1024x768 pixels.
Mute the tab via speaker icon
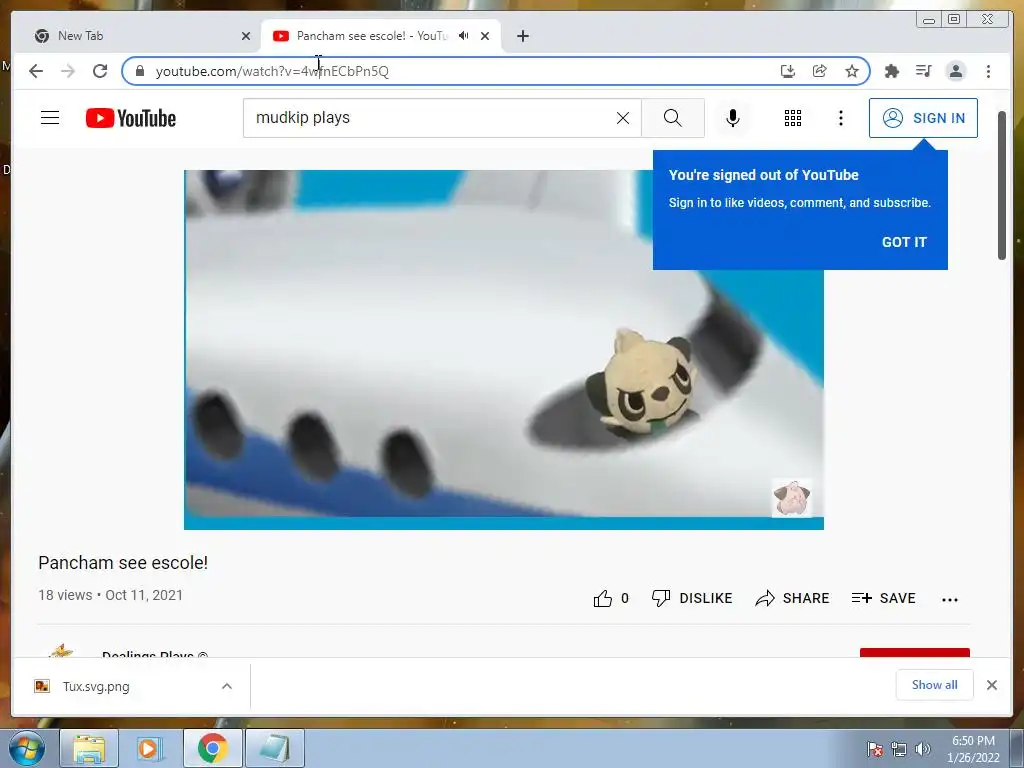point(464,36)
